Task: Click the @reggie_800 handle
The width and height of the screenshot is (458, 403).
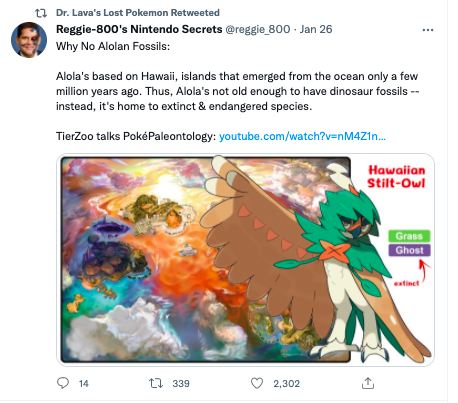Action: pyautogui.click(x=258, y=29)
